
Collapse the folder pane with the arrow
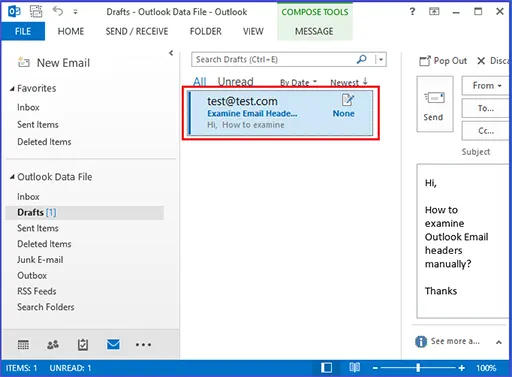coord(171,53)
